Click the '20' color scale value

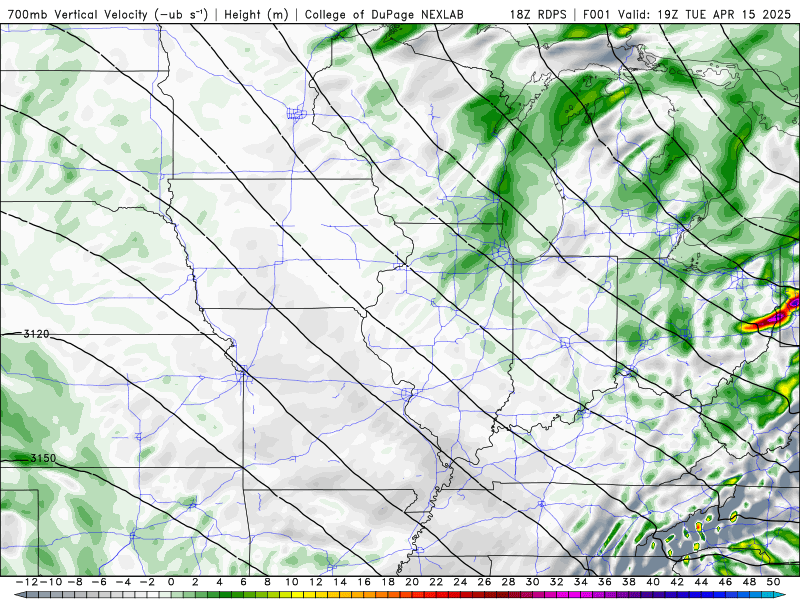[412, 582]
